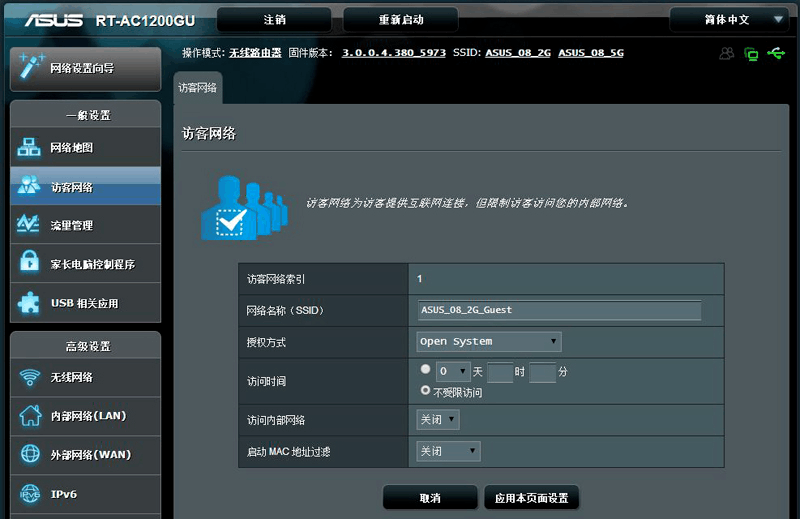Open IPv6 menu item
Image resolution: width=800 pixels, height=519 pixels.
click(86, 494)
